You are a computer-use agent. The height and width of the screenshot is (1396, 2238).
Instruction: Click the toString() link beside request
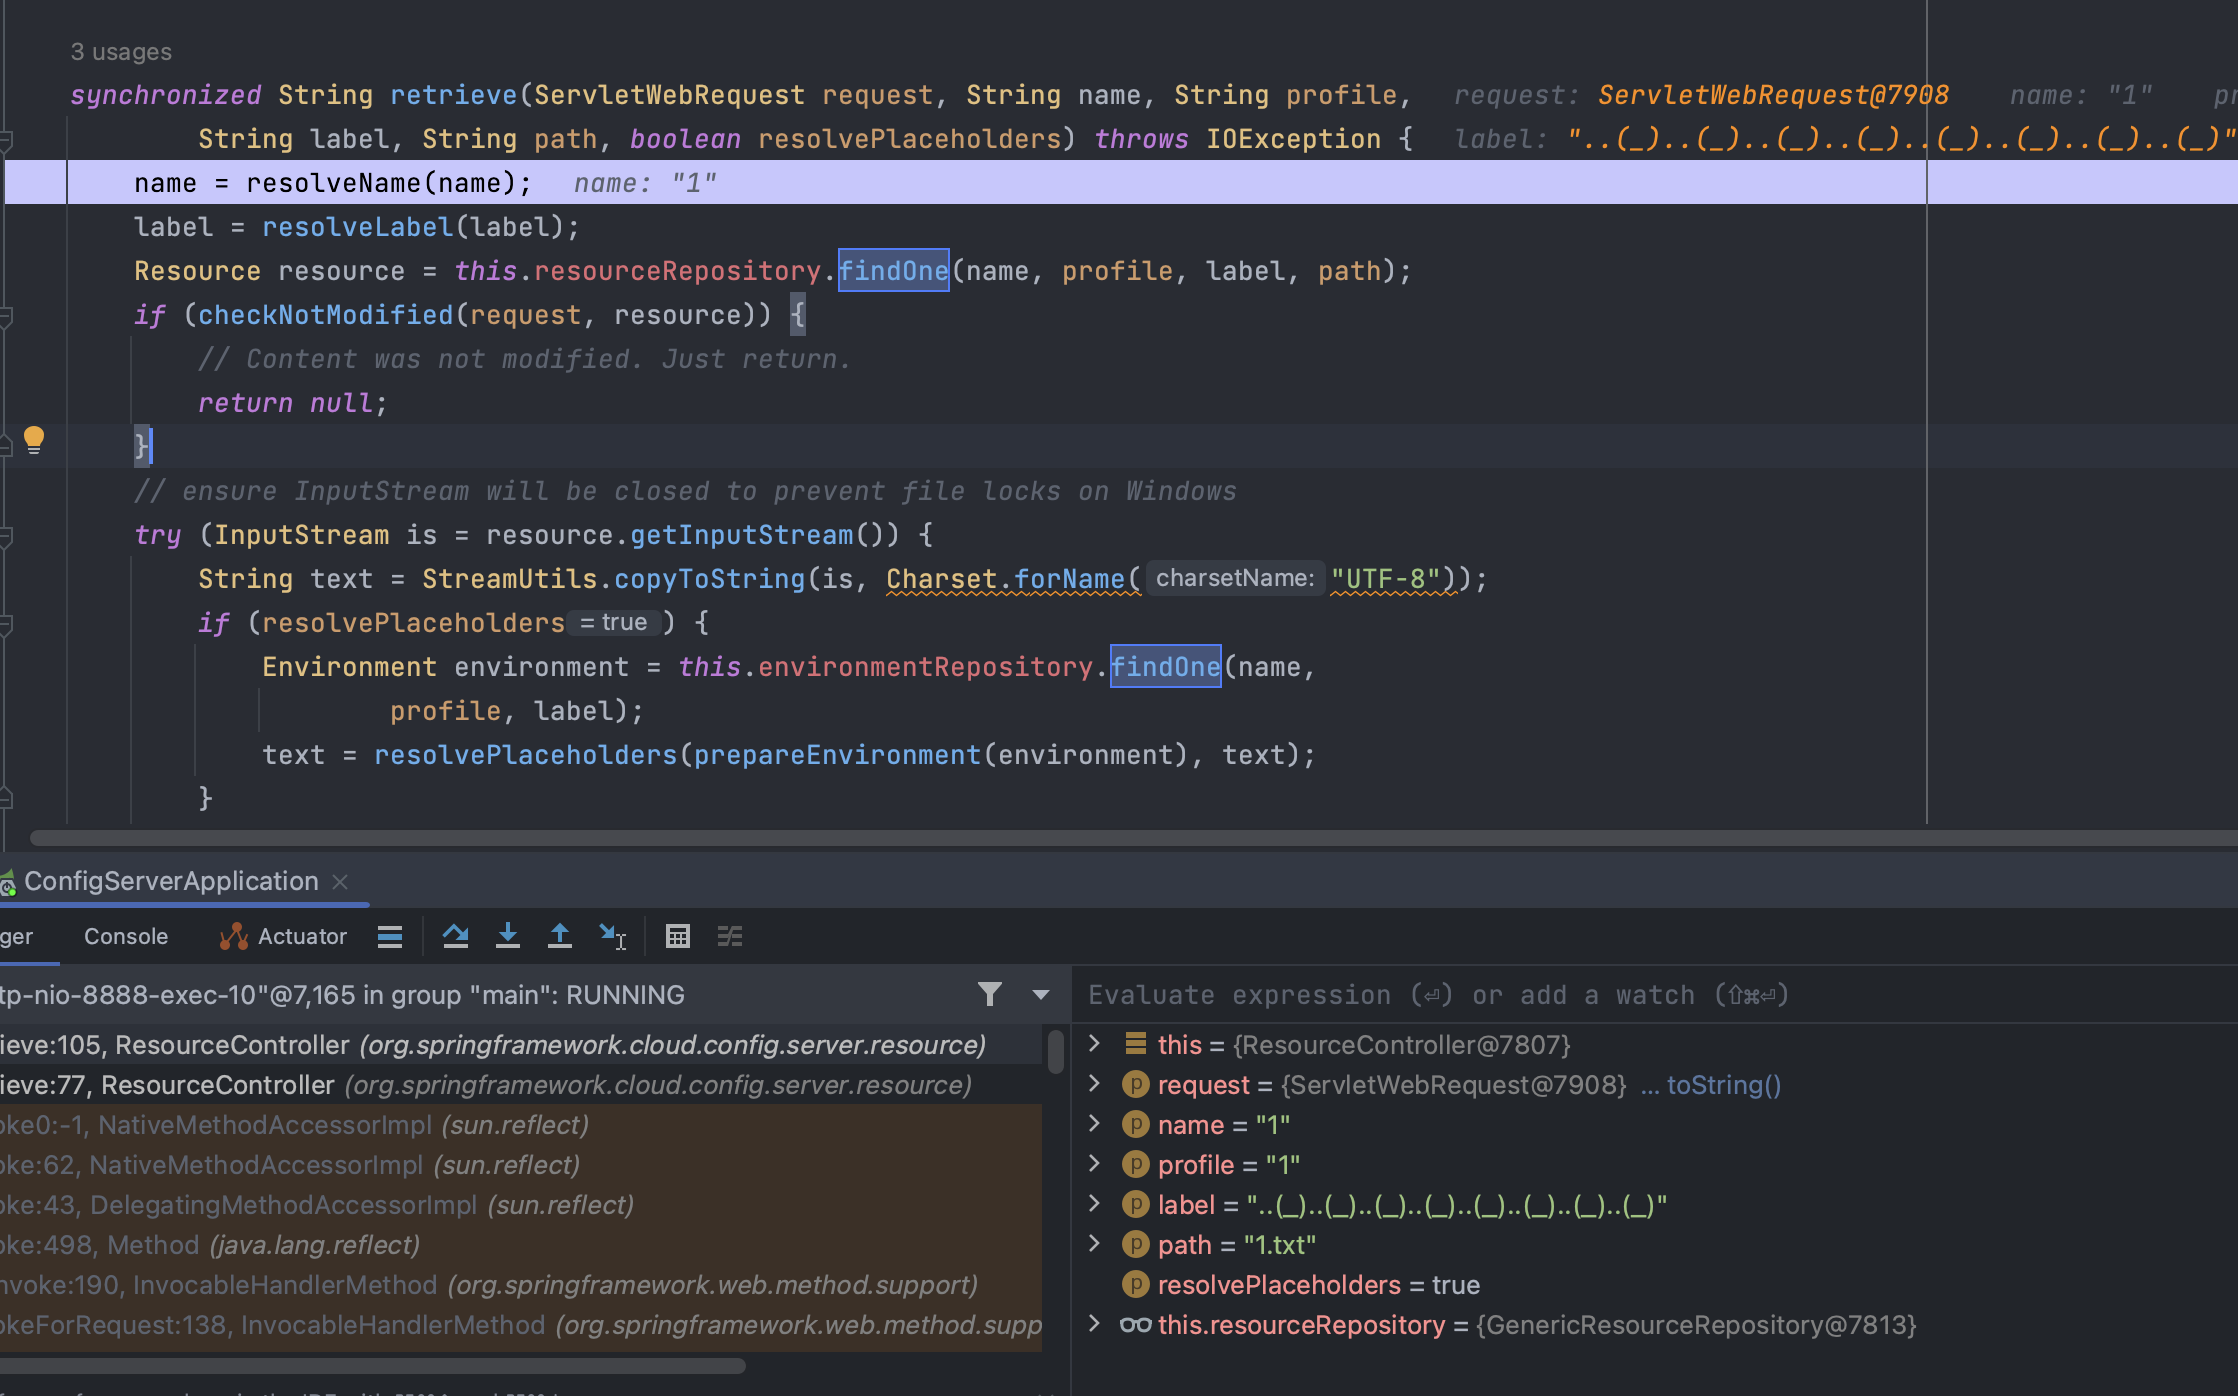1723,1085
